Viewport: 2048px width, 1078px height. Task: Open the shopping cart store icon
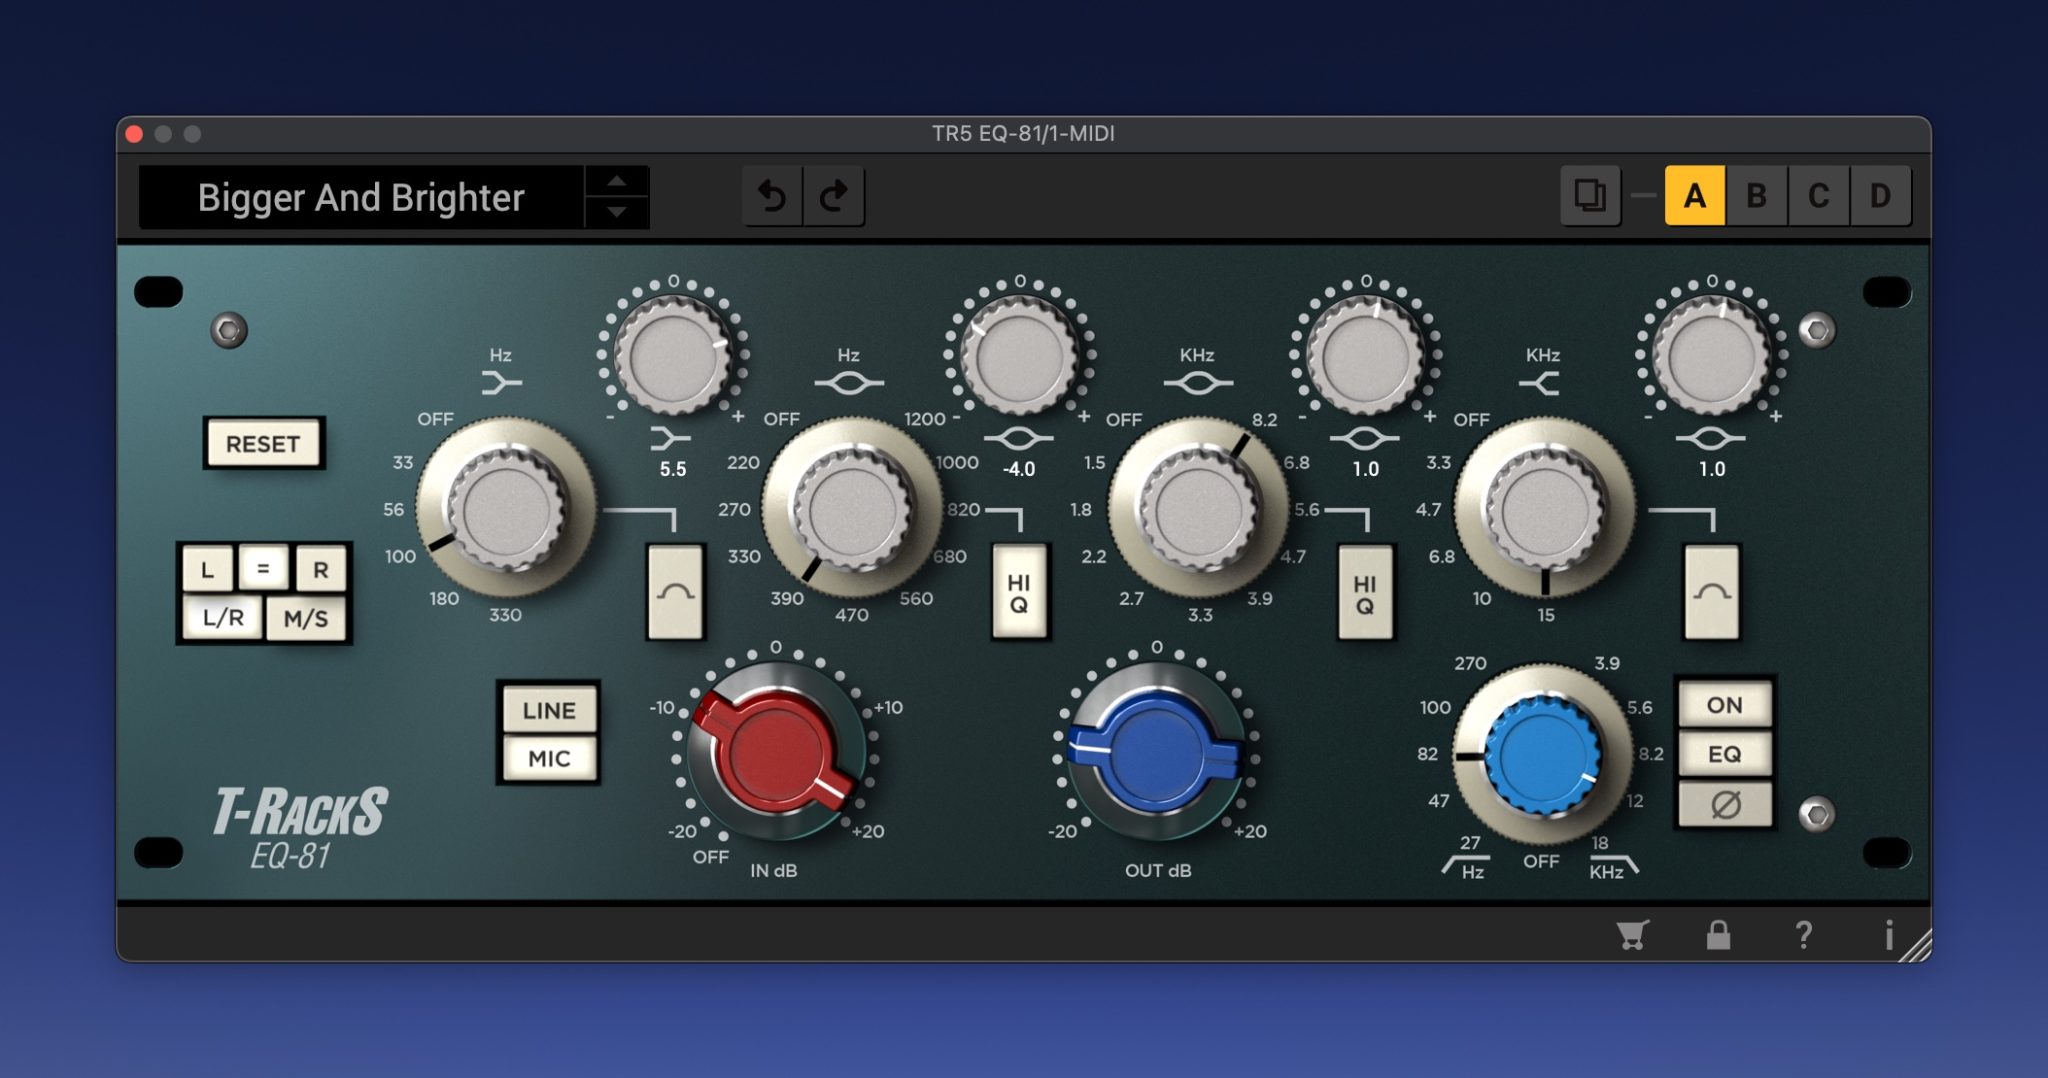coord(1632,935)
